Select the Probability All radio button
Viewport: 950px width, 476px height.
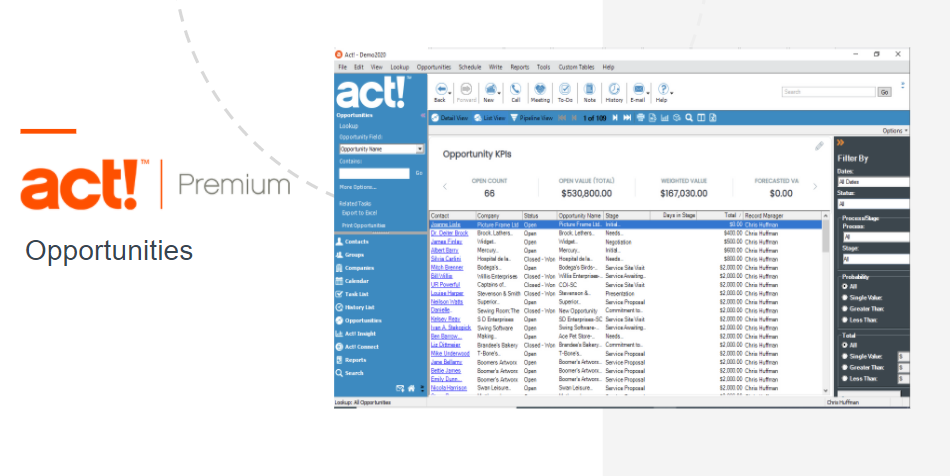coord(845,286)
